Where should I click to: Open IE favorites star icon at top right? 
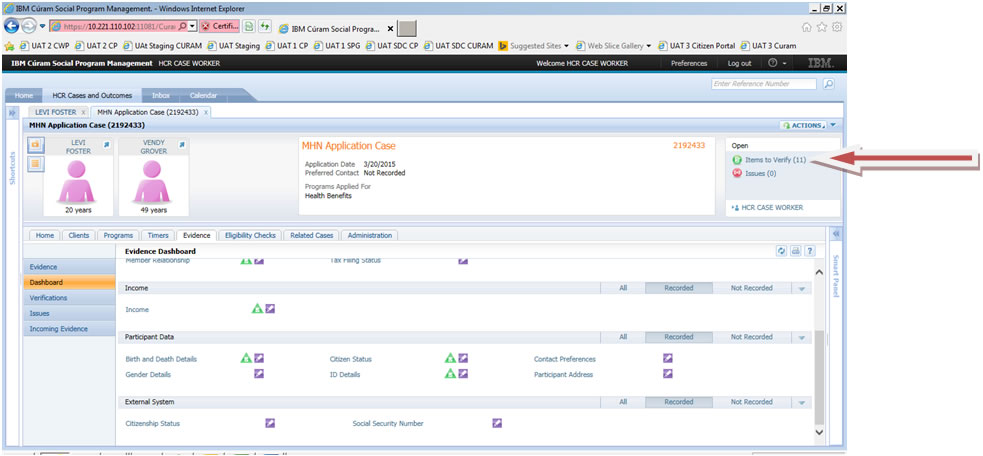click(823, 27)
